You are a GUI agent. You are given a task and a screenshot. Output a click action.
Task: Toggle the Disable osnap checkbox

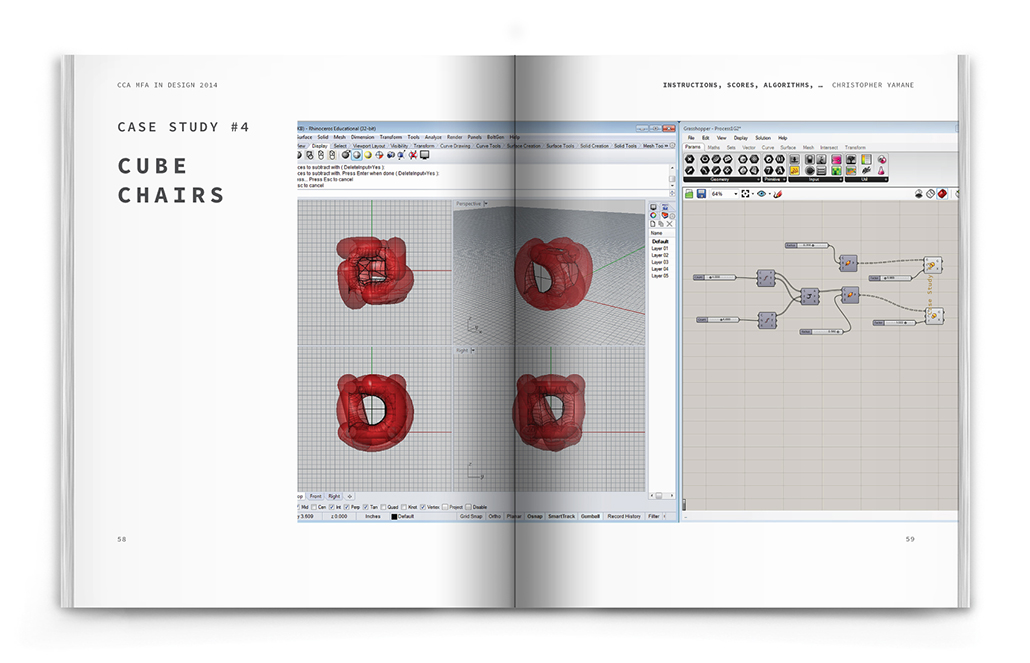pyautogui.click(x=468, y=507)
